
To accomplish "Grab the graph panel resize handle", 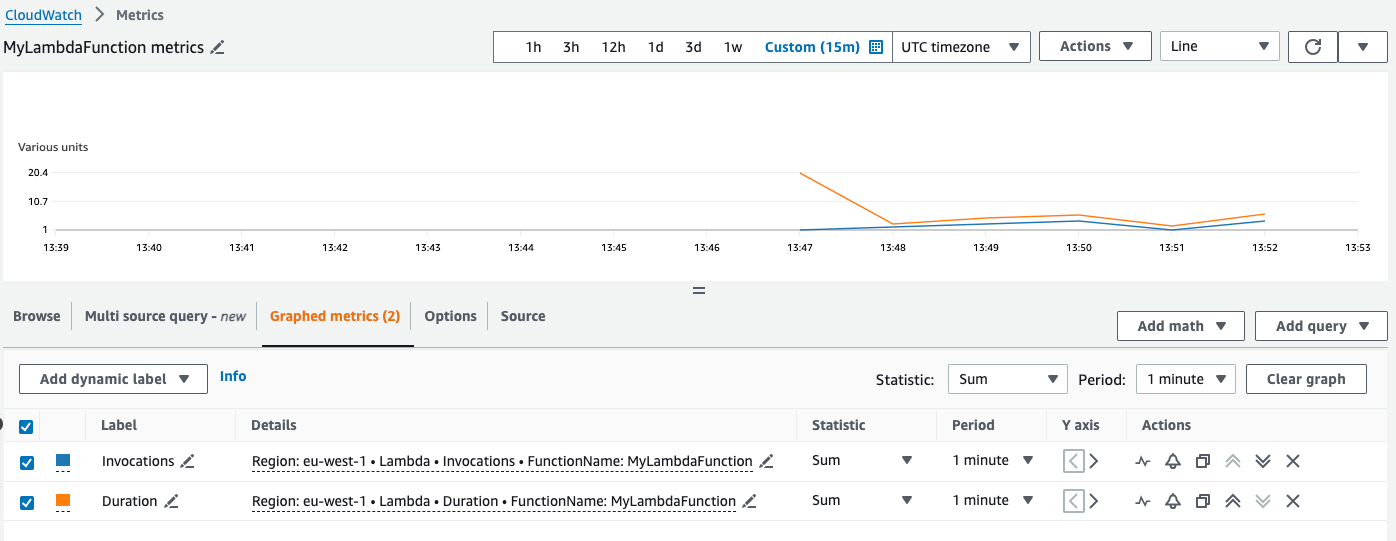I will (699, 291).
